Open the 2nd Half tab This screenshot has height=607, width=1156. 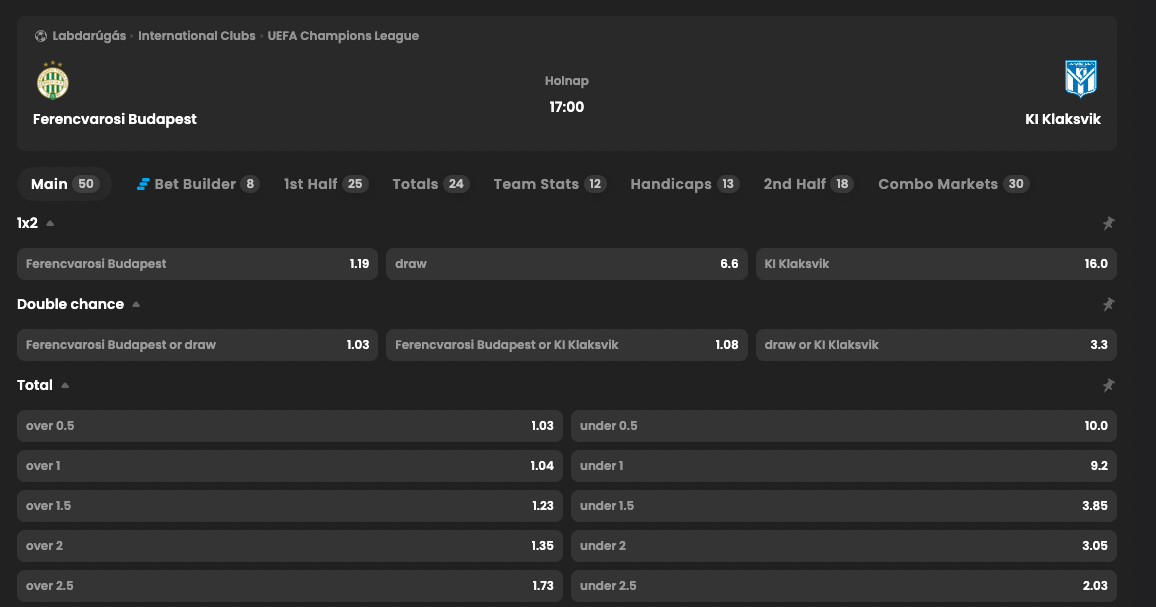tap(809, 184)
